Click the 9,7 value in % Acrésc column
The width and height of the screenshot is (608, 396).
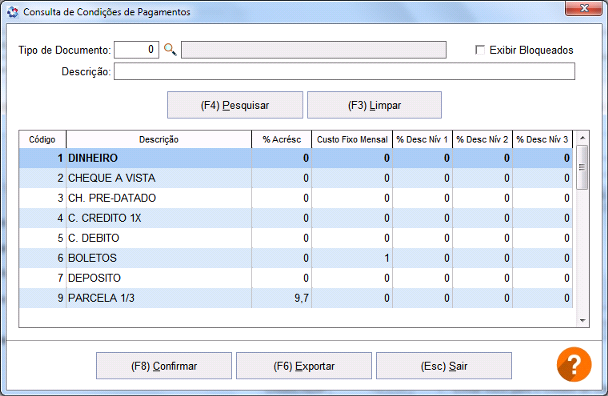tap(301, 298)
